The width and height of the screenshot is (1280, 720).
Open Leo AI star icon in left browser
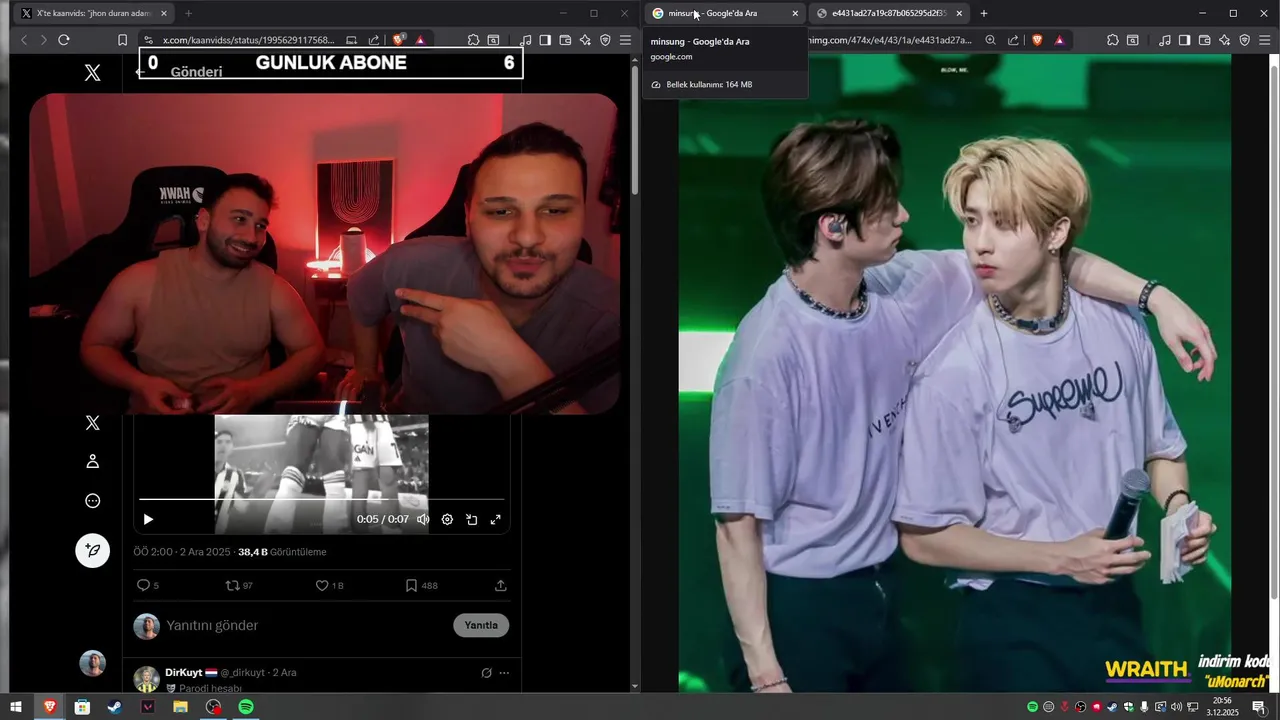click(585, 40)
